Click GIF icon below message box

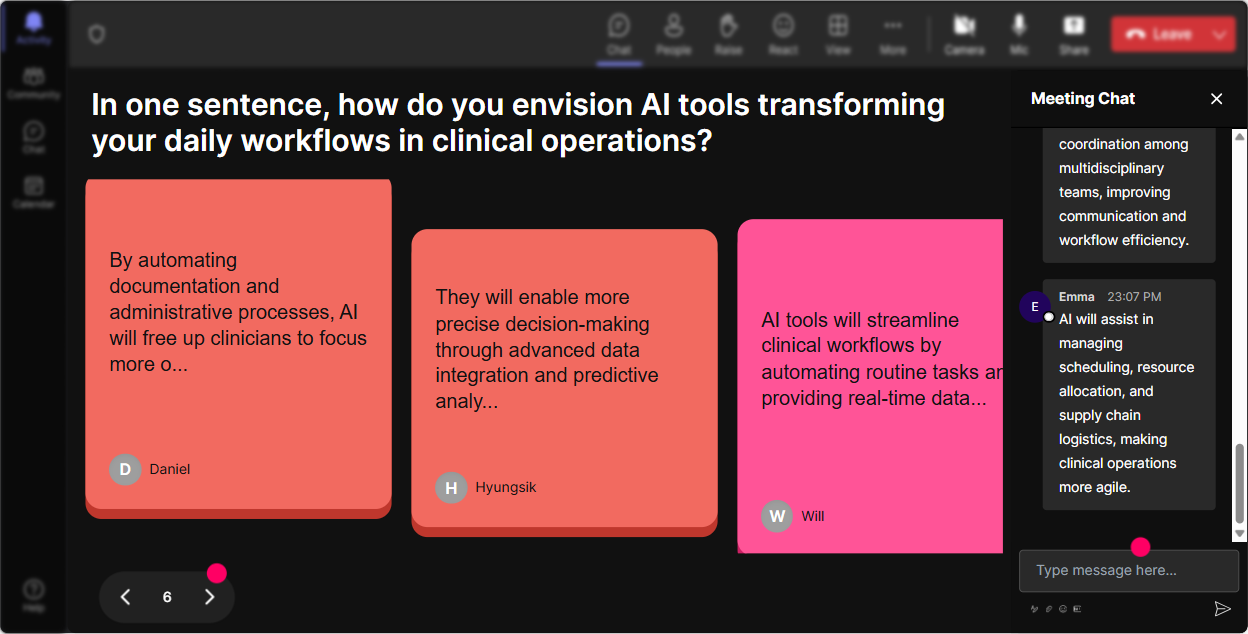tap(1077, 608)
